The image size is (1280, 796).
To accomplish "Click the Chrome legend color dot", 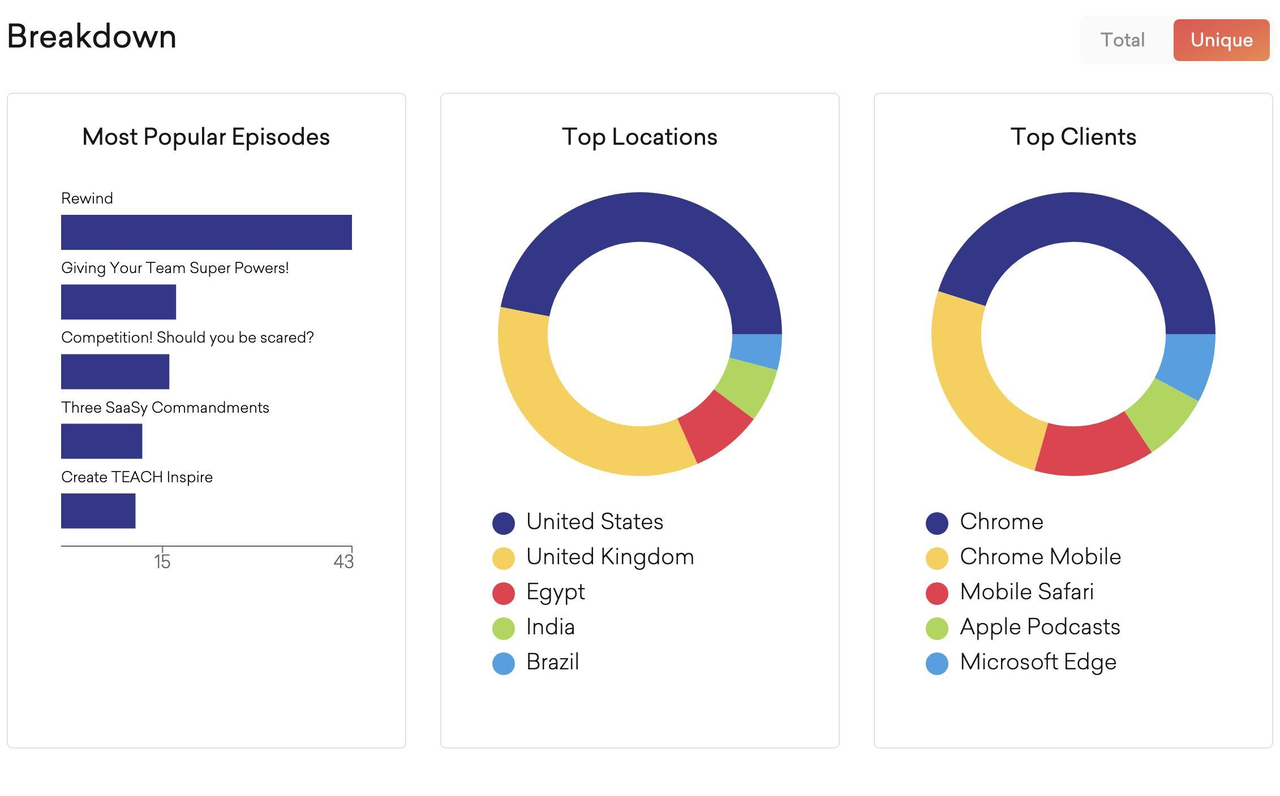I will [x=937, y=522].
